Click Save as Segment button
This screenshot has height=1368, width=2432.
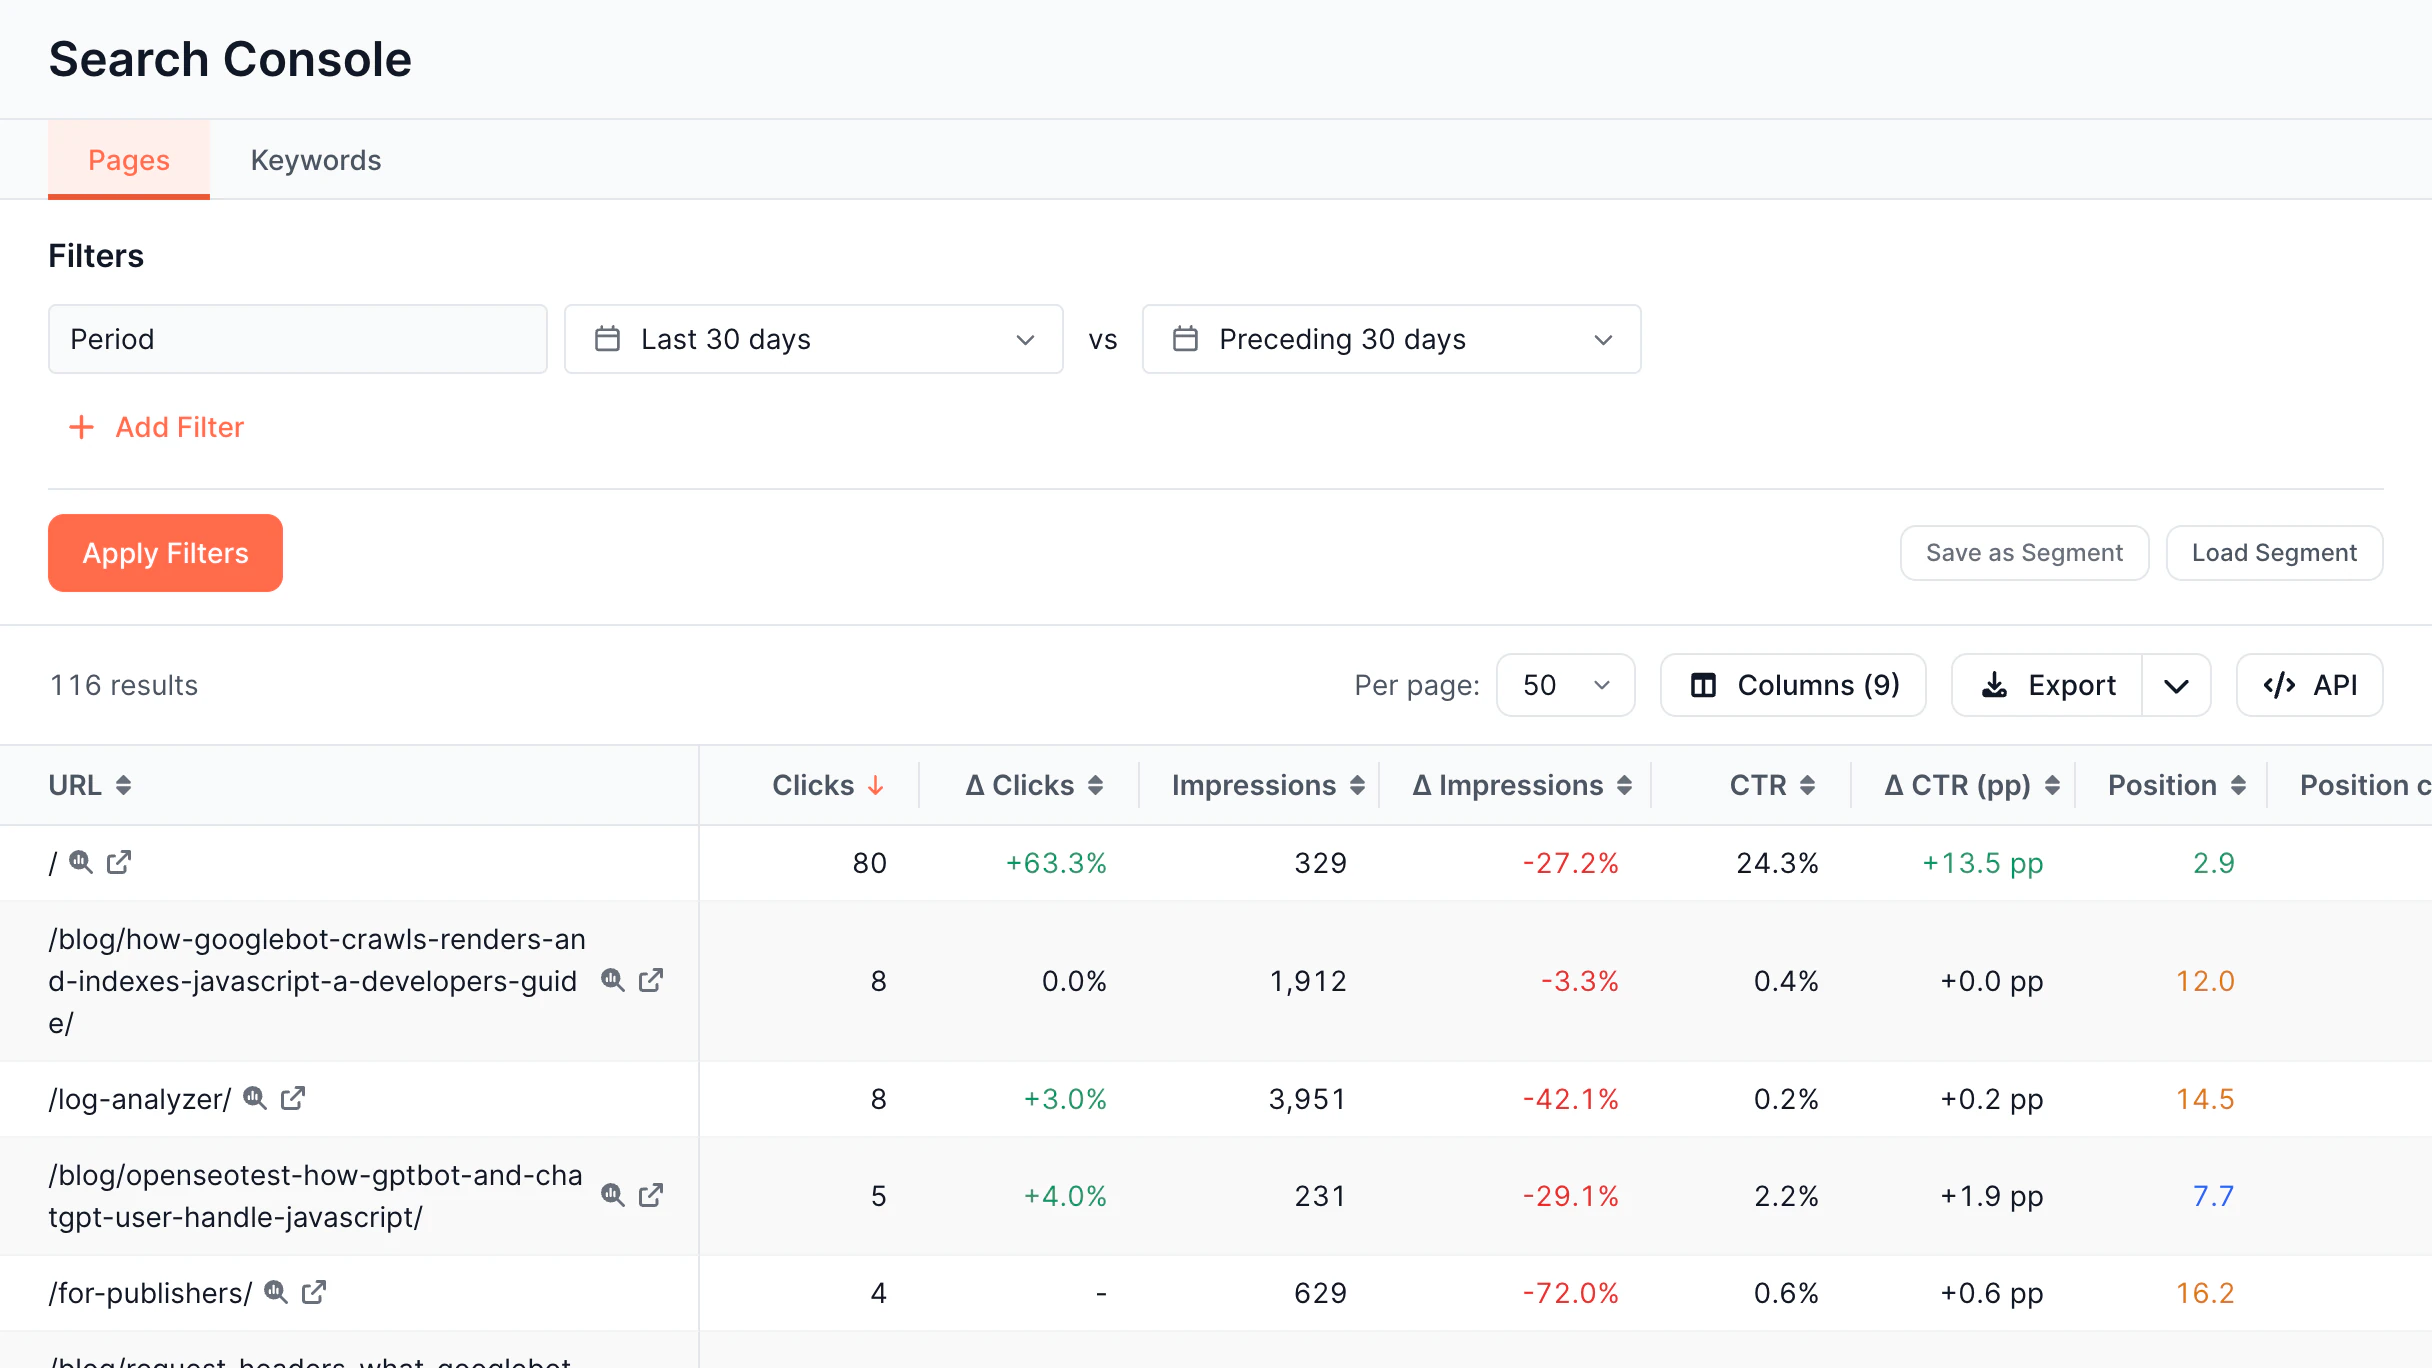(x=2024, y=553)
